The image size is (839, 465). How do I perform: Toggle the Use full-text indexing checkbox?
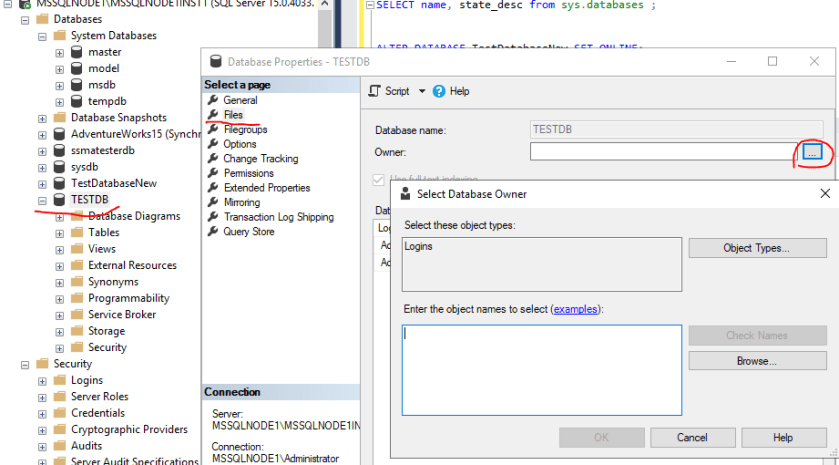(379, 180)
